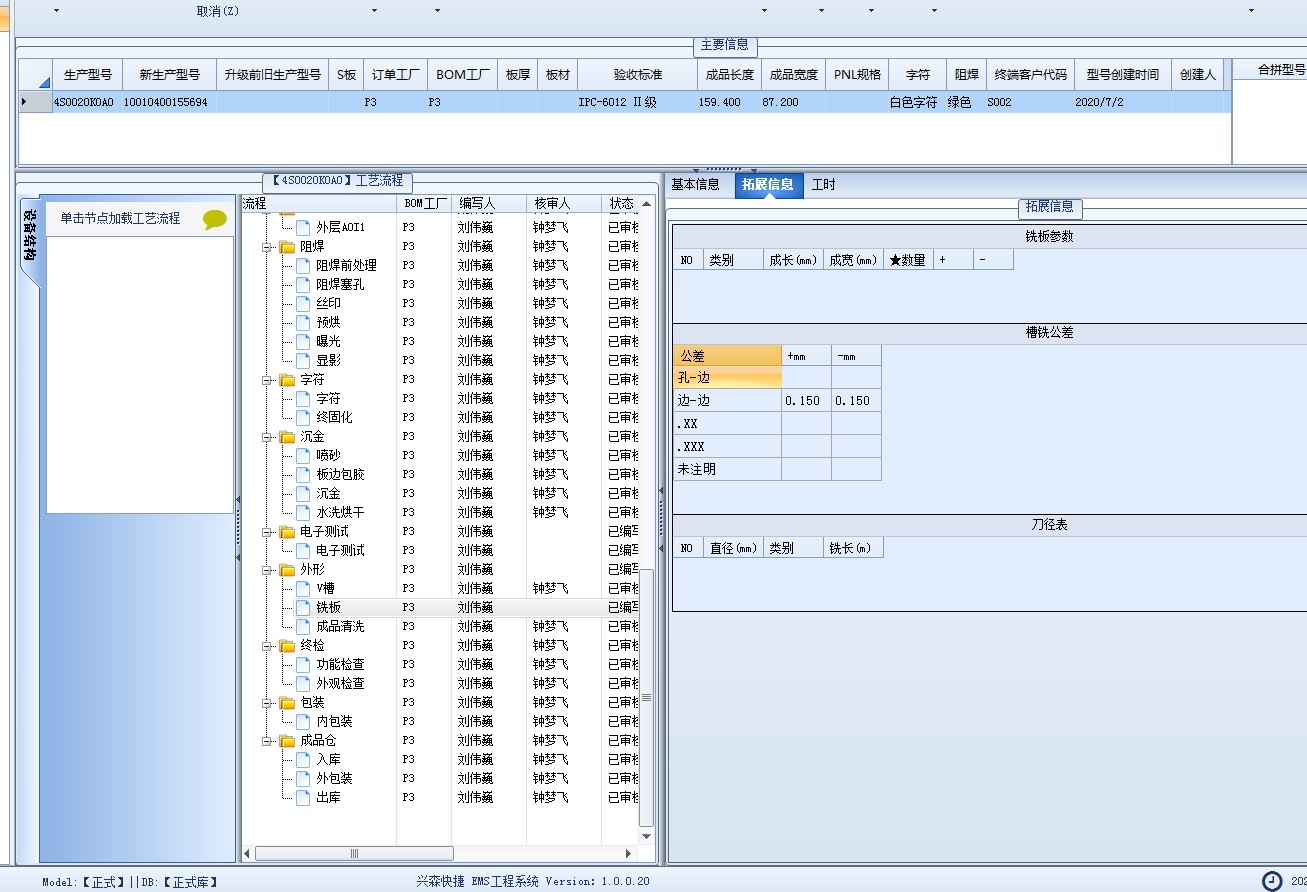Click the 单击节点加载工艺流程 prompt
The width and height of the screenshot is (1307, 892).
120,218
